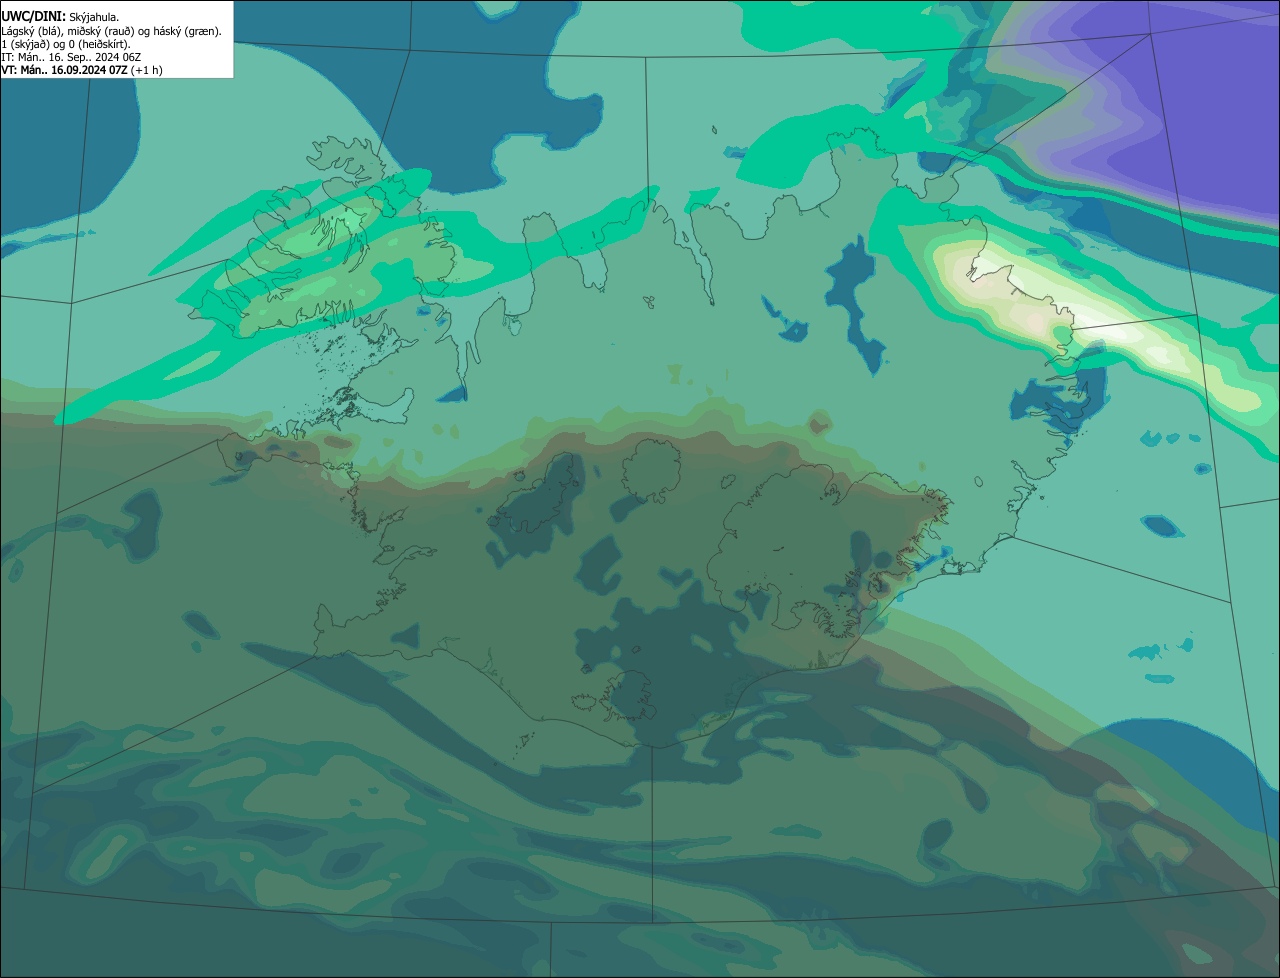This screenshot has width=1280, height=978.
Task: Click the 'UWC/DINI: Skýjahula.' title line
Action: (60, 17)
